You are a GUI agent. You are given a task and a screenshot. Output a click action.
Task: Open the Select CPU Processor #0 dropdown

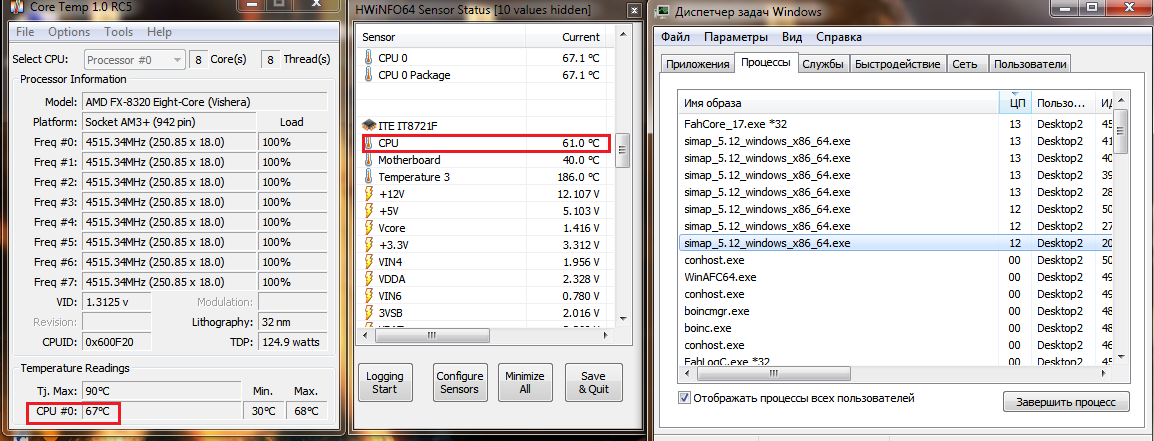pyautogui.click(x=135, y=59)
